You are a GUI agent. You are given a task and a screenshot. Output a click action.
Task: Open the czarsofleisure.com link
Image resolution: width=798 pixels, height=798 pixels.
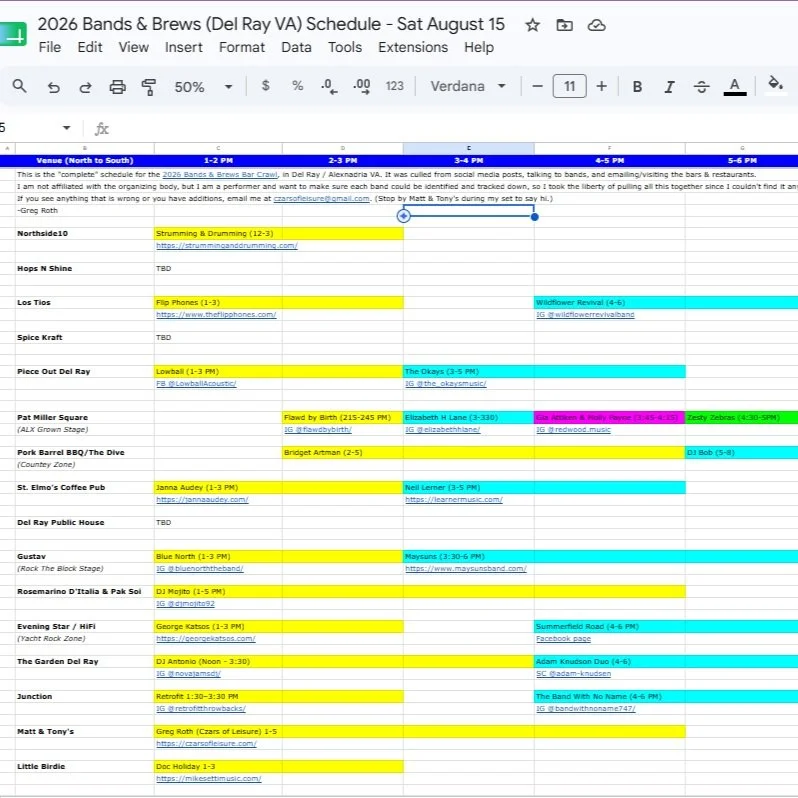[206, 744]
